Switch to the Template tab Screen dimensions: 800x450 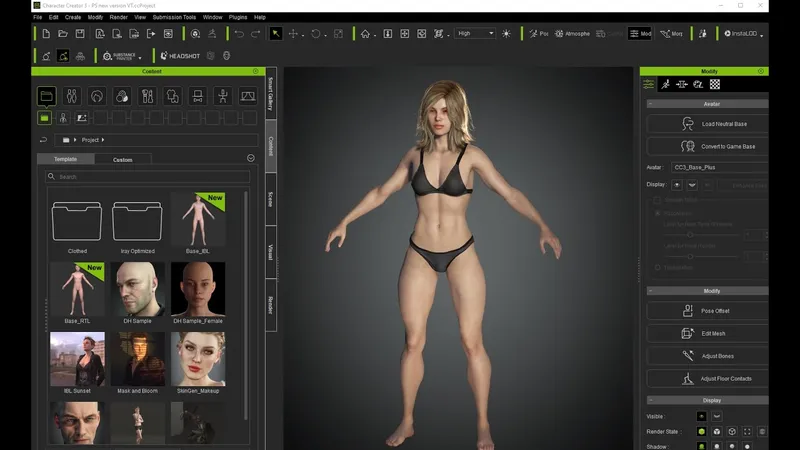click(x=65, y=159)
